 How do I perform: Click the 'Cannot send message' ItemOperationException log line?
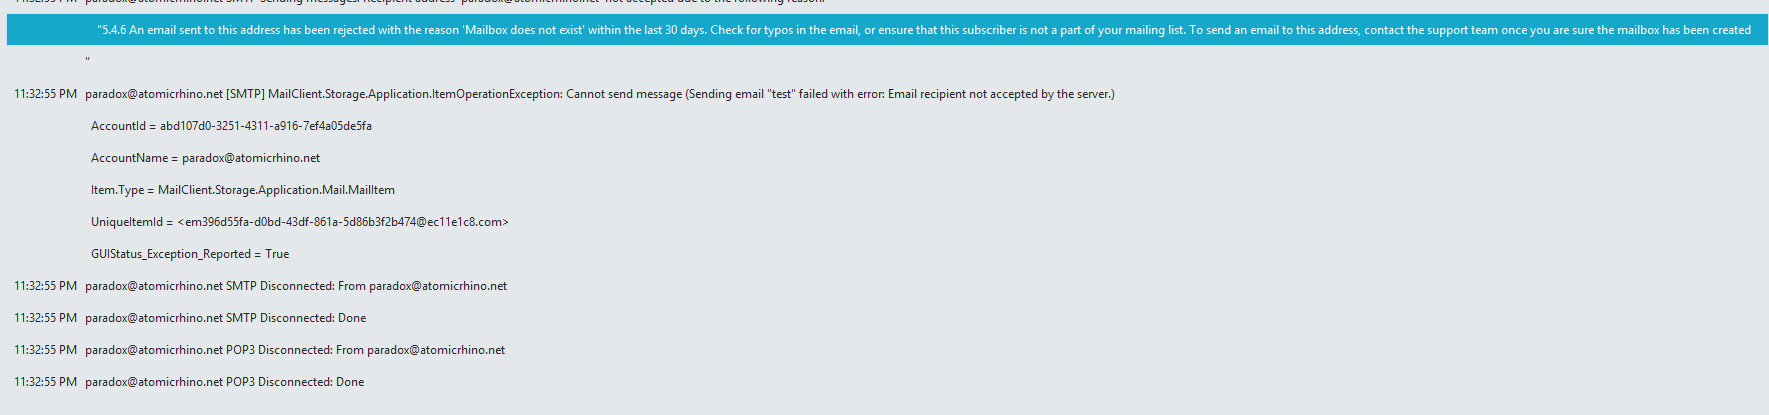[x=599, y=94]
